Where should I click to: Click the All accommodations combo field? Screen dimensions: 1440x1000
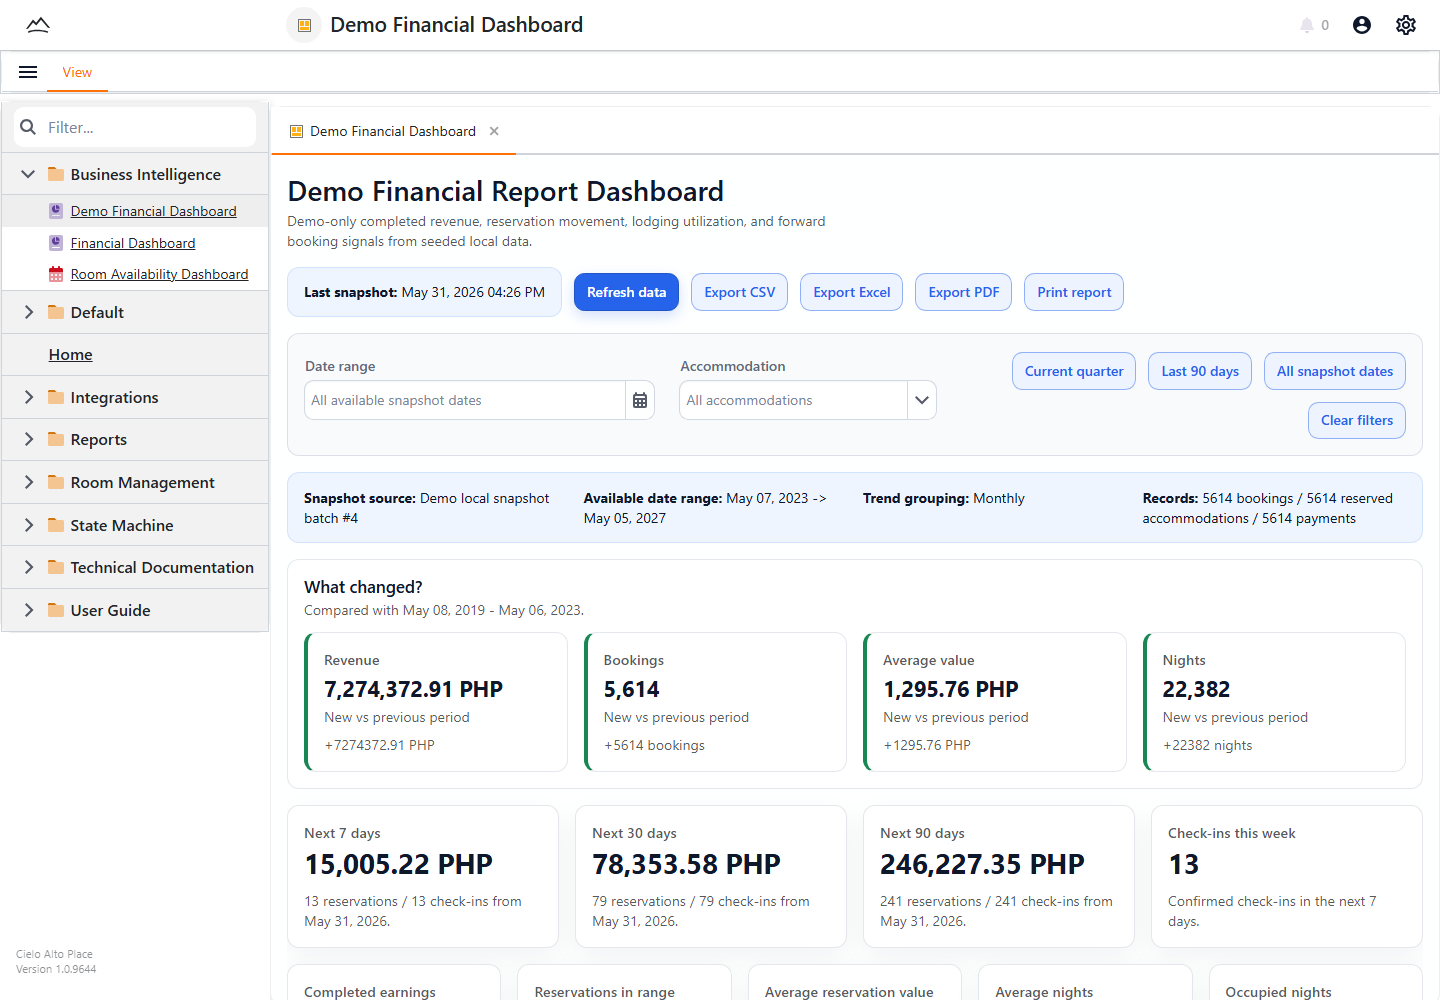coord(794,400)
